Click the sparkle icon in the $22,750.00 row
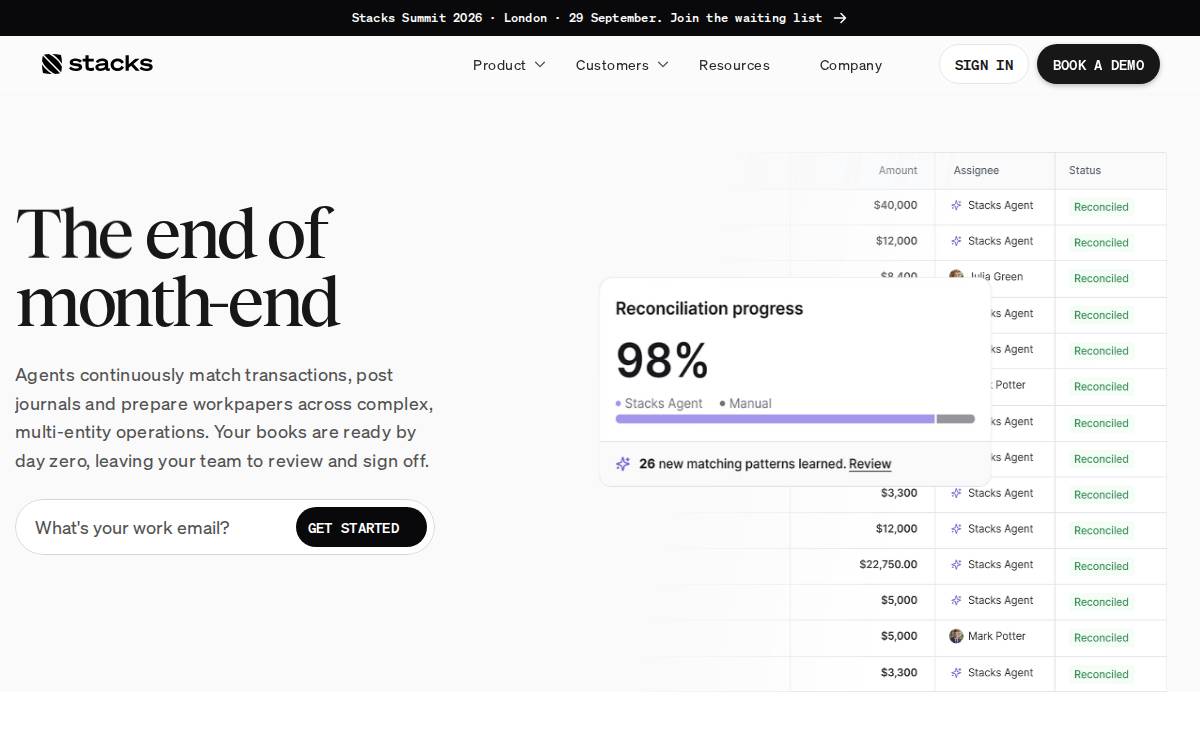1200x750 pixels. point(956,564)
